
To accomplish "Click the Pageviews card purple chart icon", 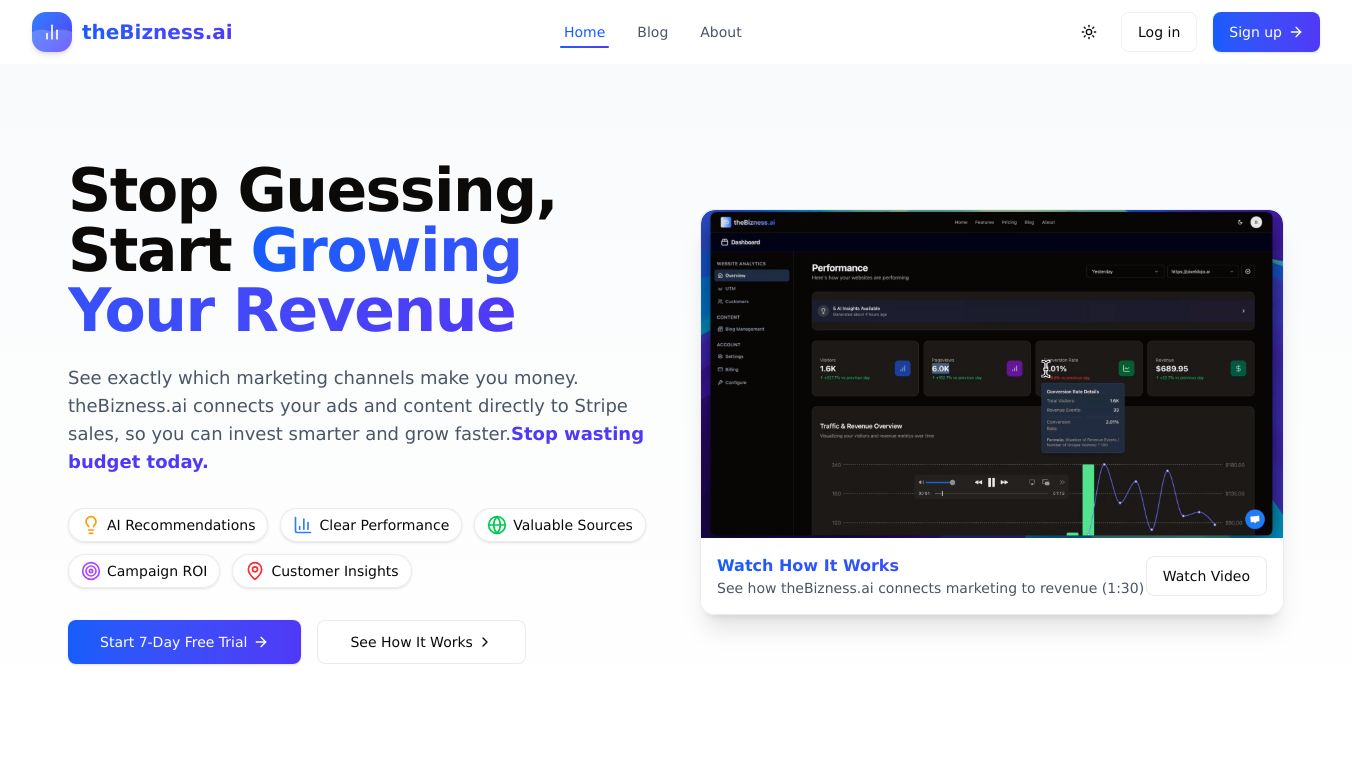I will [x=1014, y=368].
